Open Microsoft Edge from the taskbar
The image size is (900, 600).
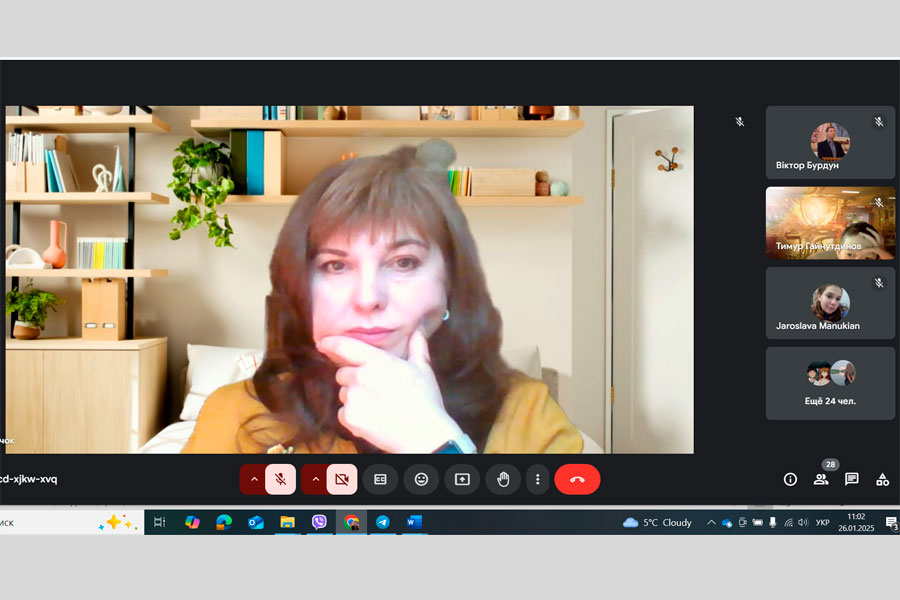[x=224, y=522]
